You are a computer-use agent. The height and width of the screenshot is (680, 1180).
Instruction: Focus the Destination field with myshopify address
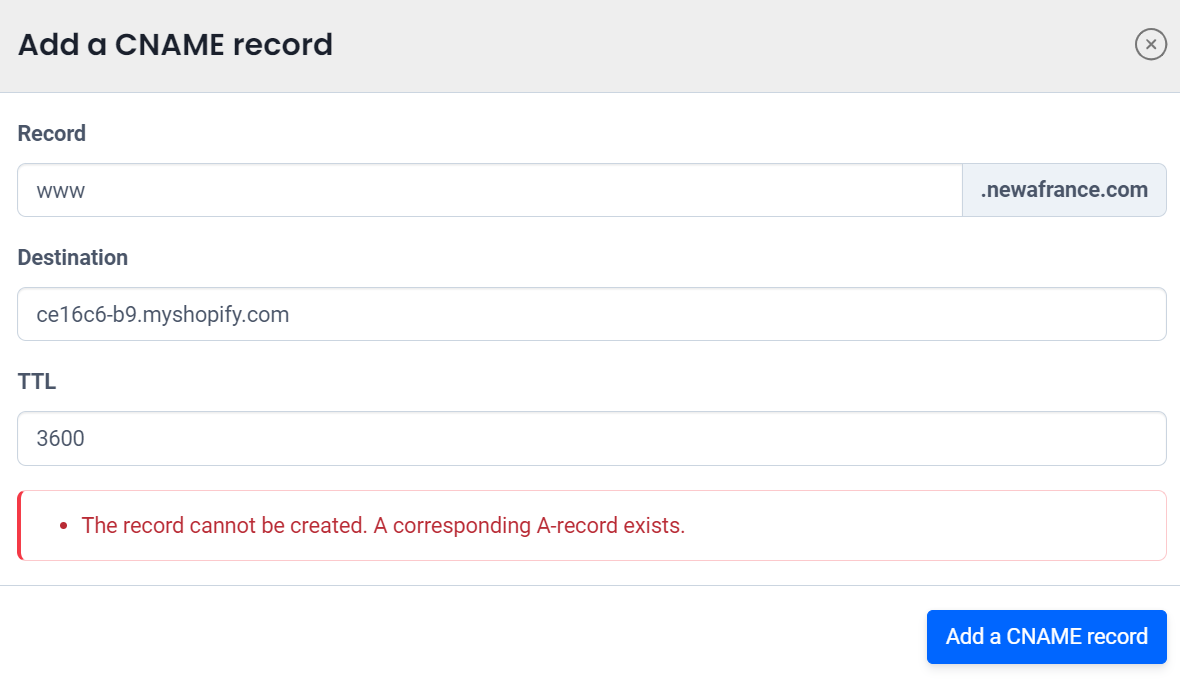point(591,314)
